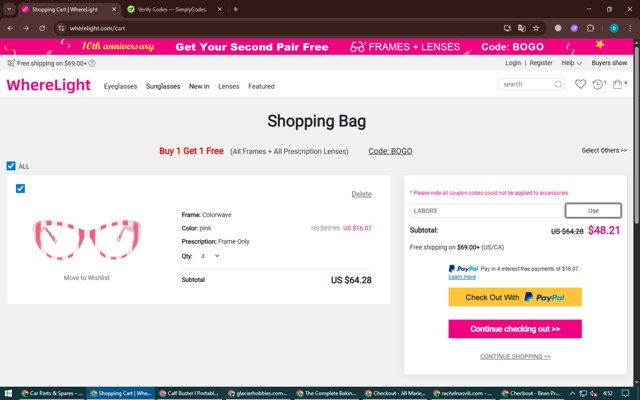Click Select Others link

(x=604, y=150)
